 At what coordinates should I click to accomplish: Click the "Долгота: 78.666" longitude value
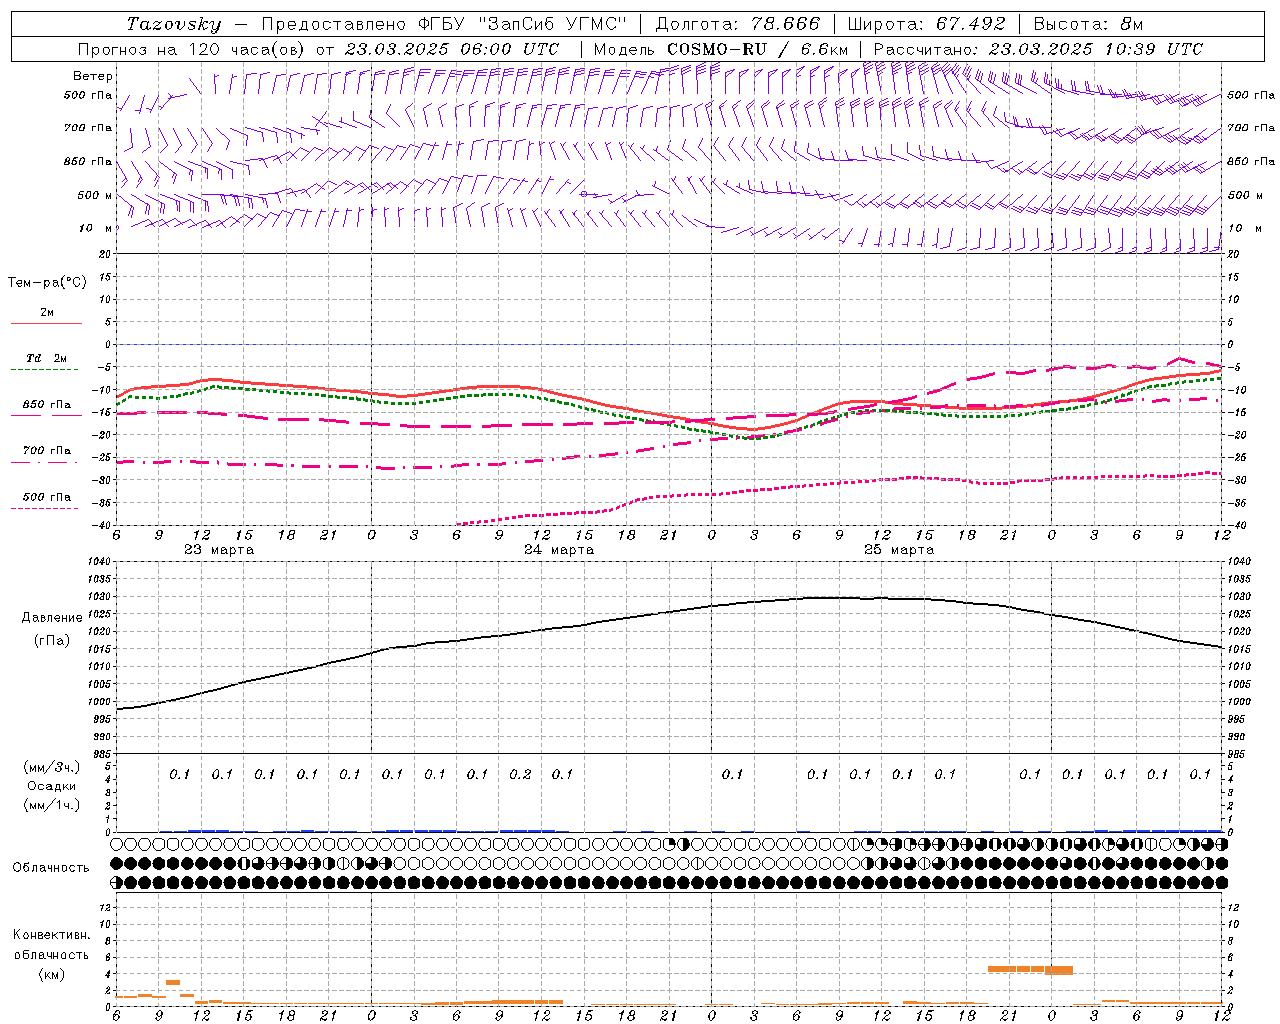coord(738,24)
